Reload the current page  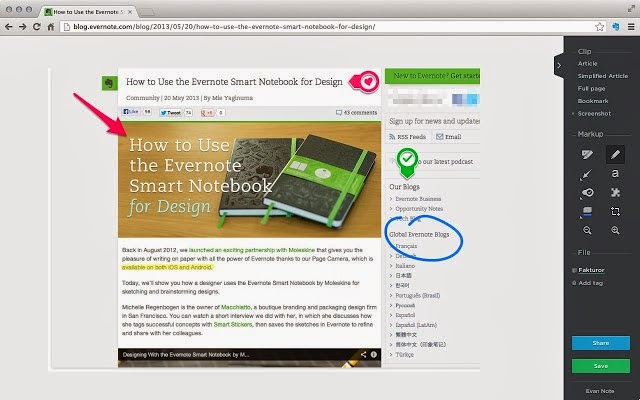[36, 27]
